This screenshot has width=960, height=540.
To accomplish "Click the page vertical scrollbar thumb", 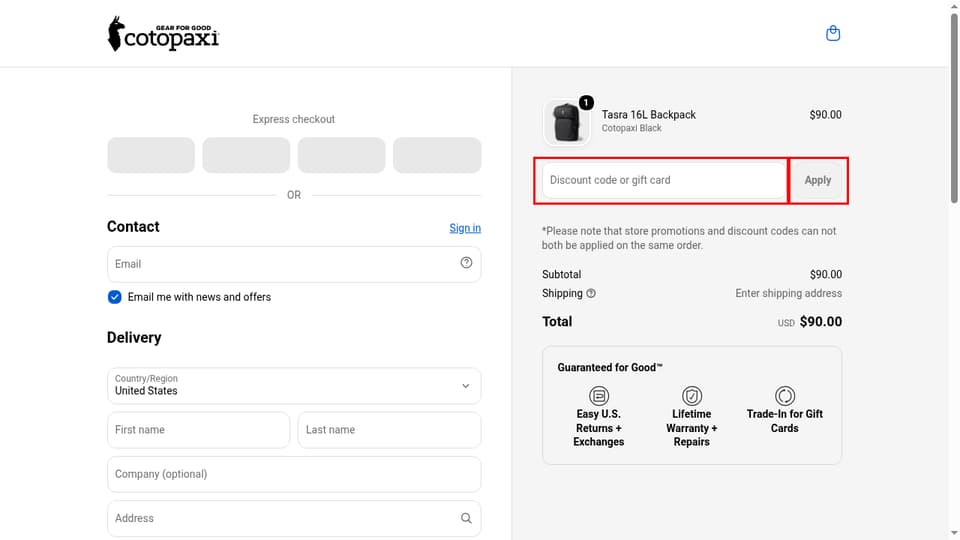I will (954, 107).
